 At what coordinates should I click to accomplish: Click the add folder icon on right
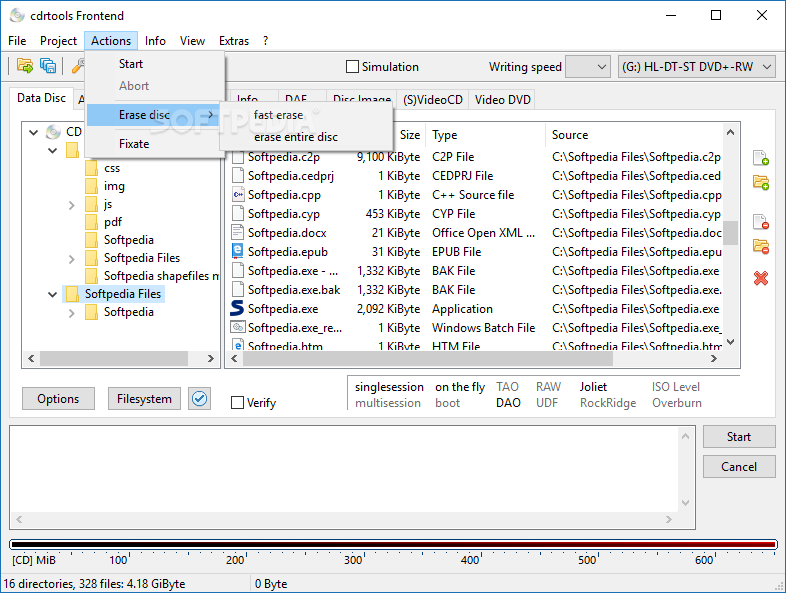pos(761,182)
